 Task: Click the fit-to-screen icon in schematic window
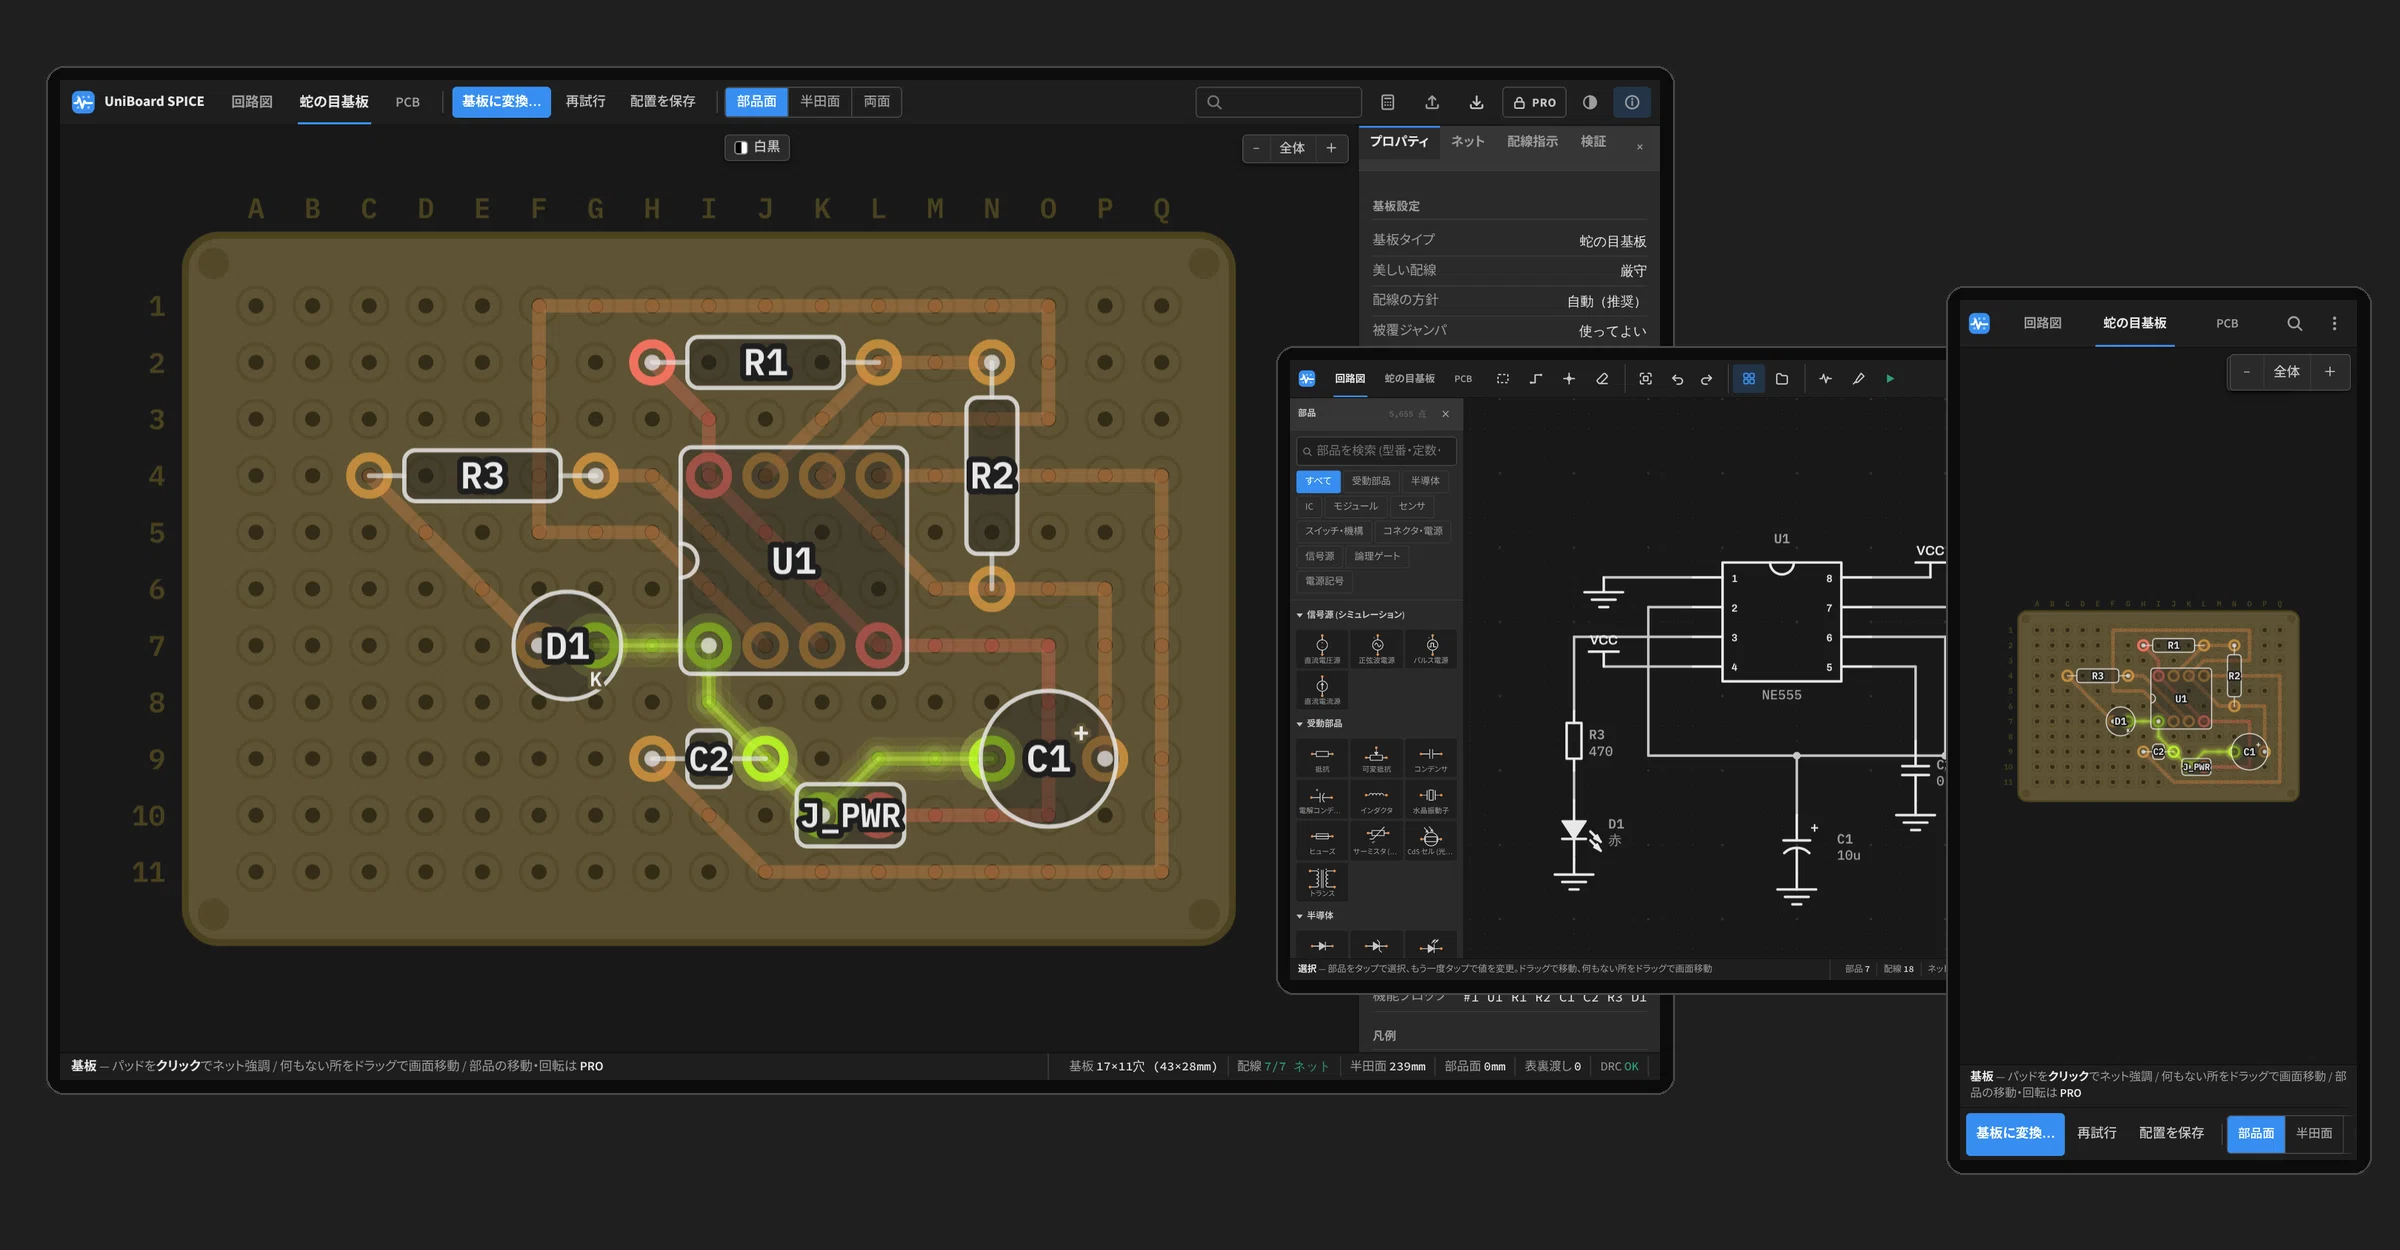click(x=1645, y=379)
